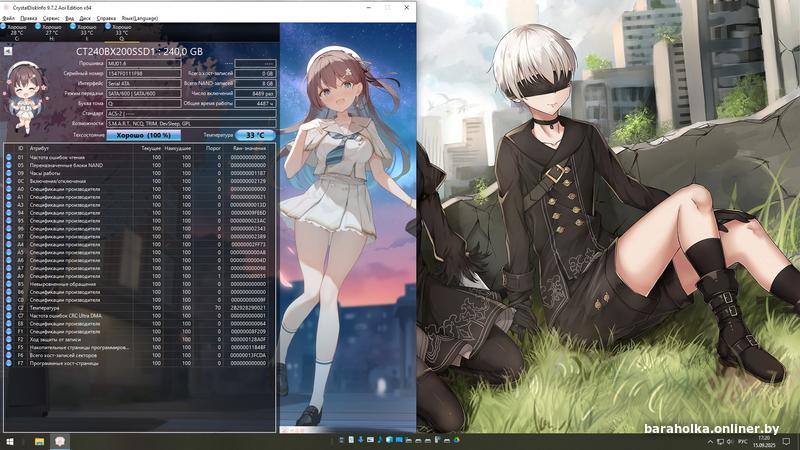Viewport: 800px width, 450px height.
Task: Click the Порог column header
Action: (x=213, y=148)
